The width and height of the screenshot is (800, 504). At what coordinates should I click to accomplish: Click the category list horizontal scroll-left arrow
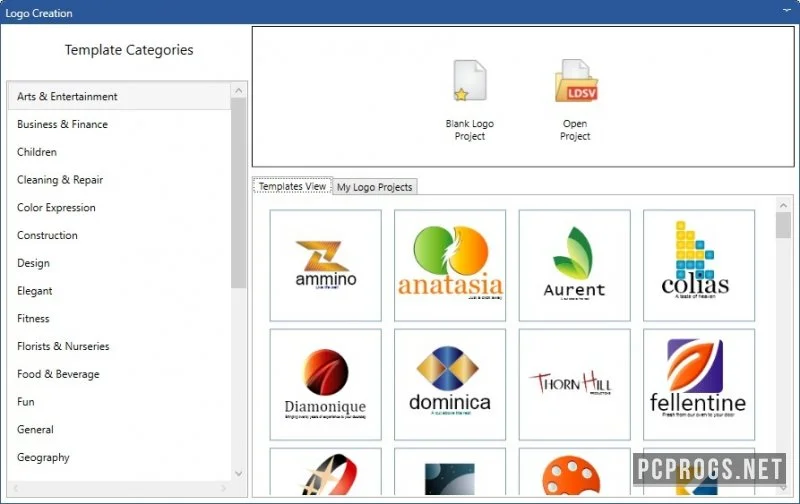tap(15, 488)
